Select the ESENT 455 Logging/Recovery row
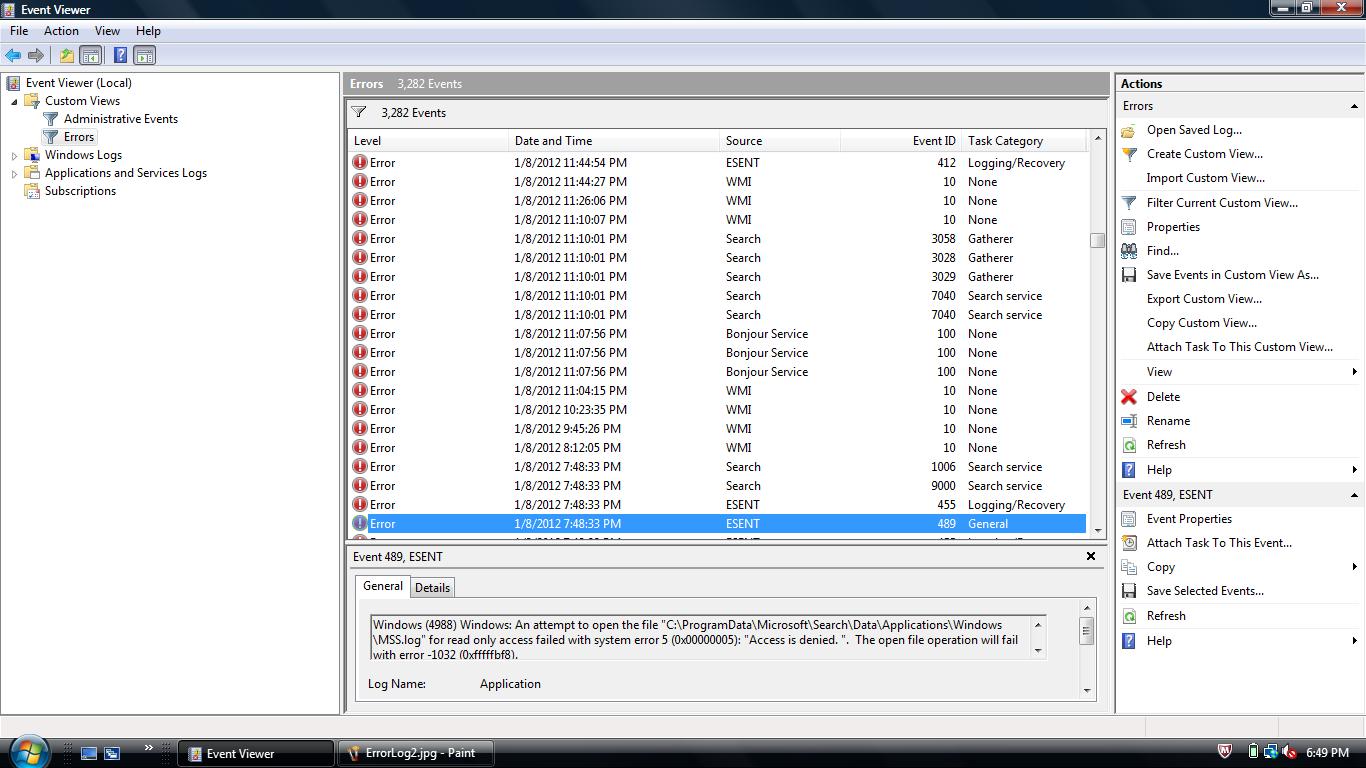 (x=717, y=505)
